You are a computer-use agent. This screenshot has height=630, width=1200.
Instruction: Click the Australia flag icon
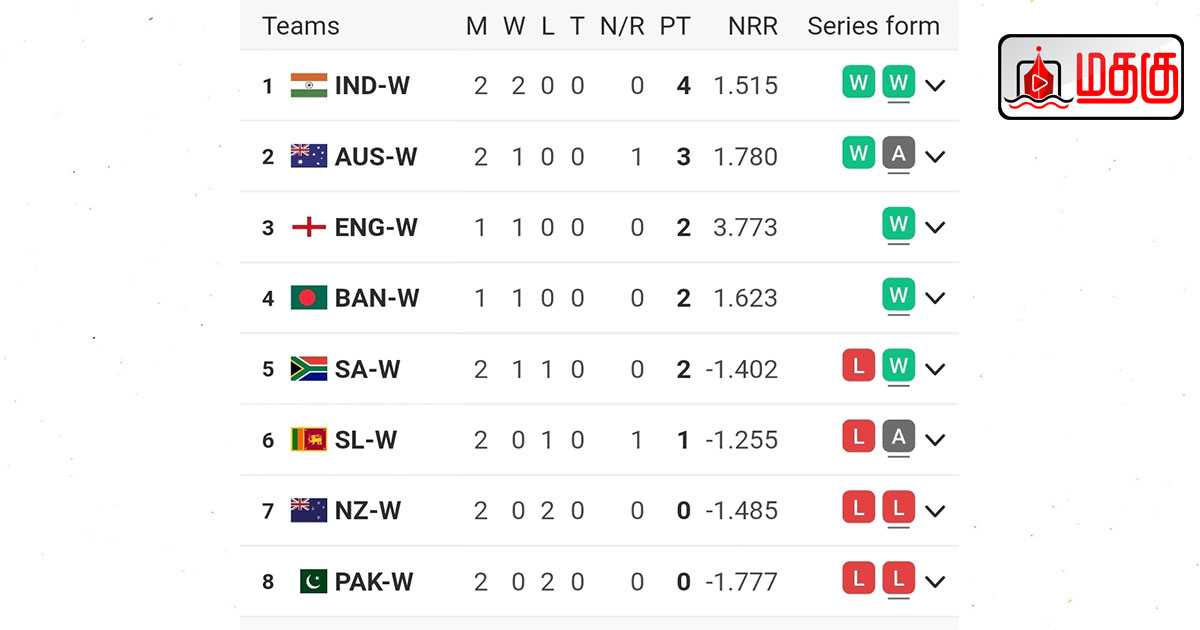309,157
